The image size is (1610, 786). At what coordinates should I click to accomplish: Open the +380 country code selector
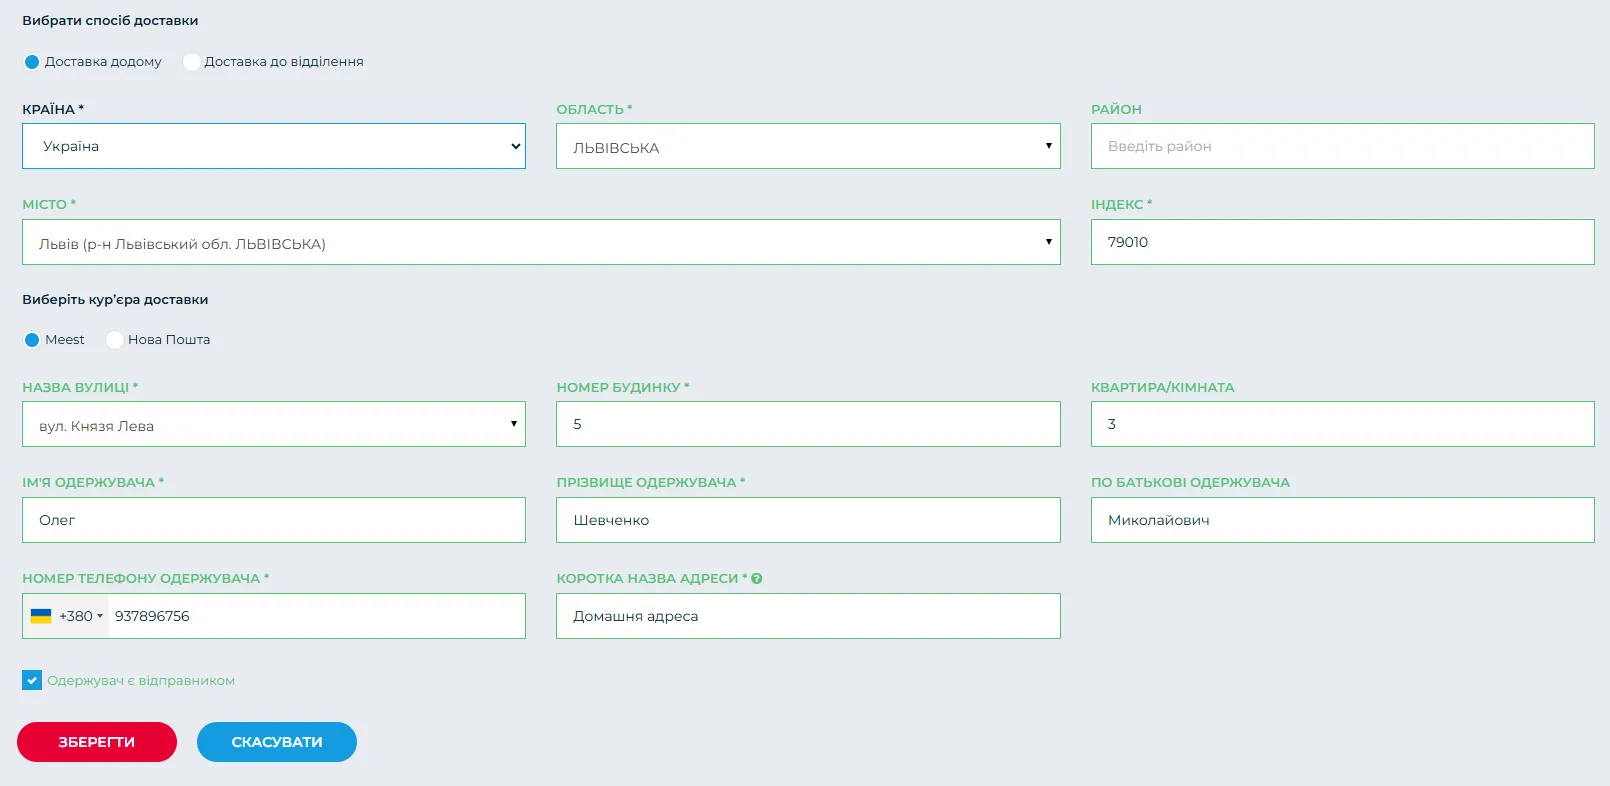80,616
